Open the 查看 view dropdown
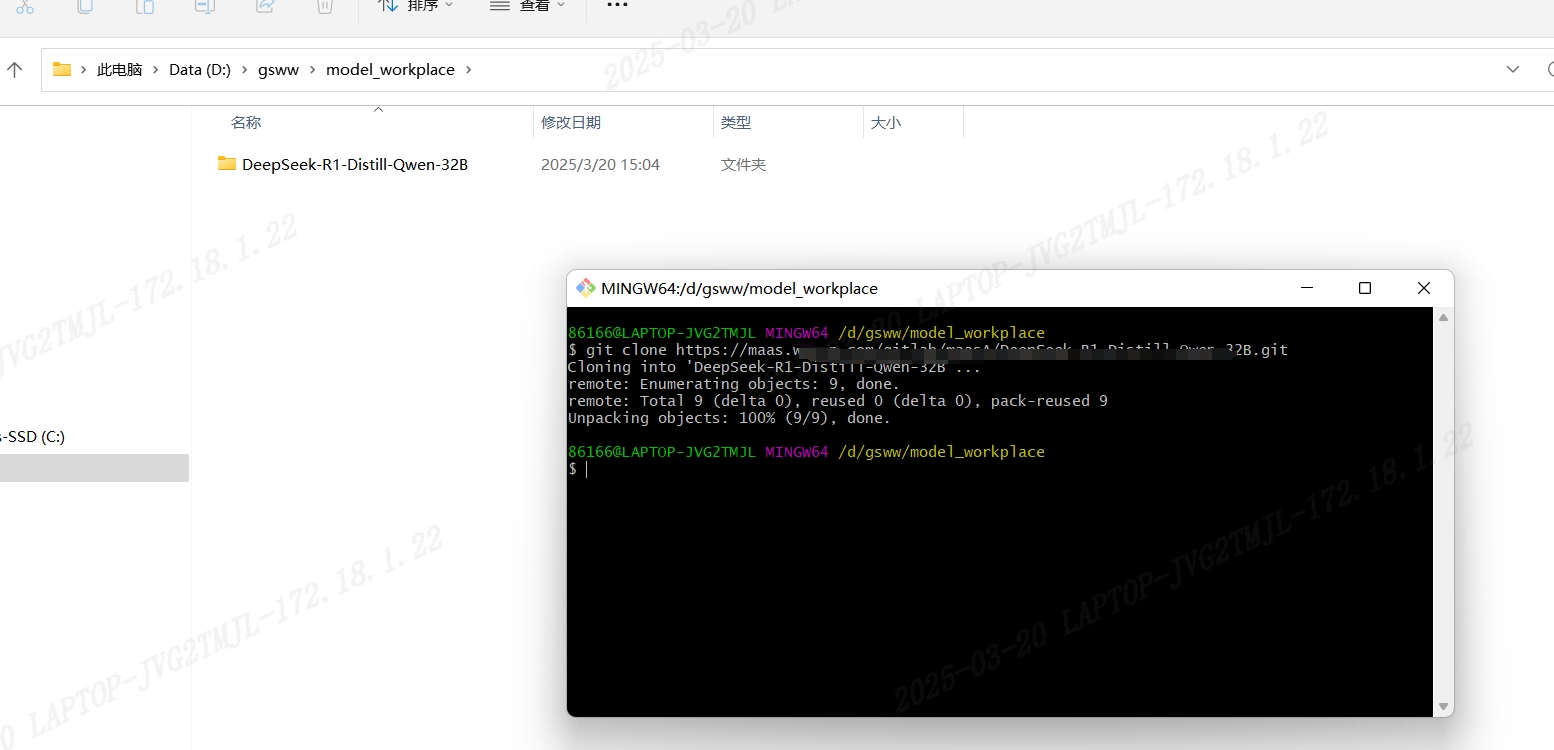The width and height of the screenshot is (1554, 750). coord(527,6)
